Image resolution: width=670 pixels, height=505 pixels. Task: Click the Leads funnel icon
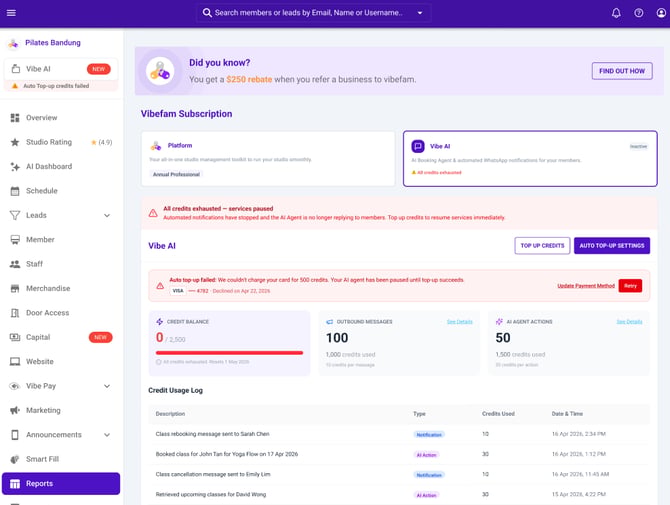point(15,215)
